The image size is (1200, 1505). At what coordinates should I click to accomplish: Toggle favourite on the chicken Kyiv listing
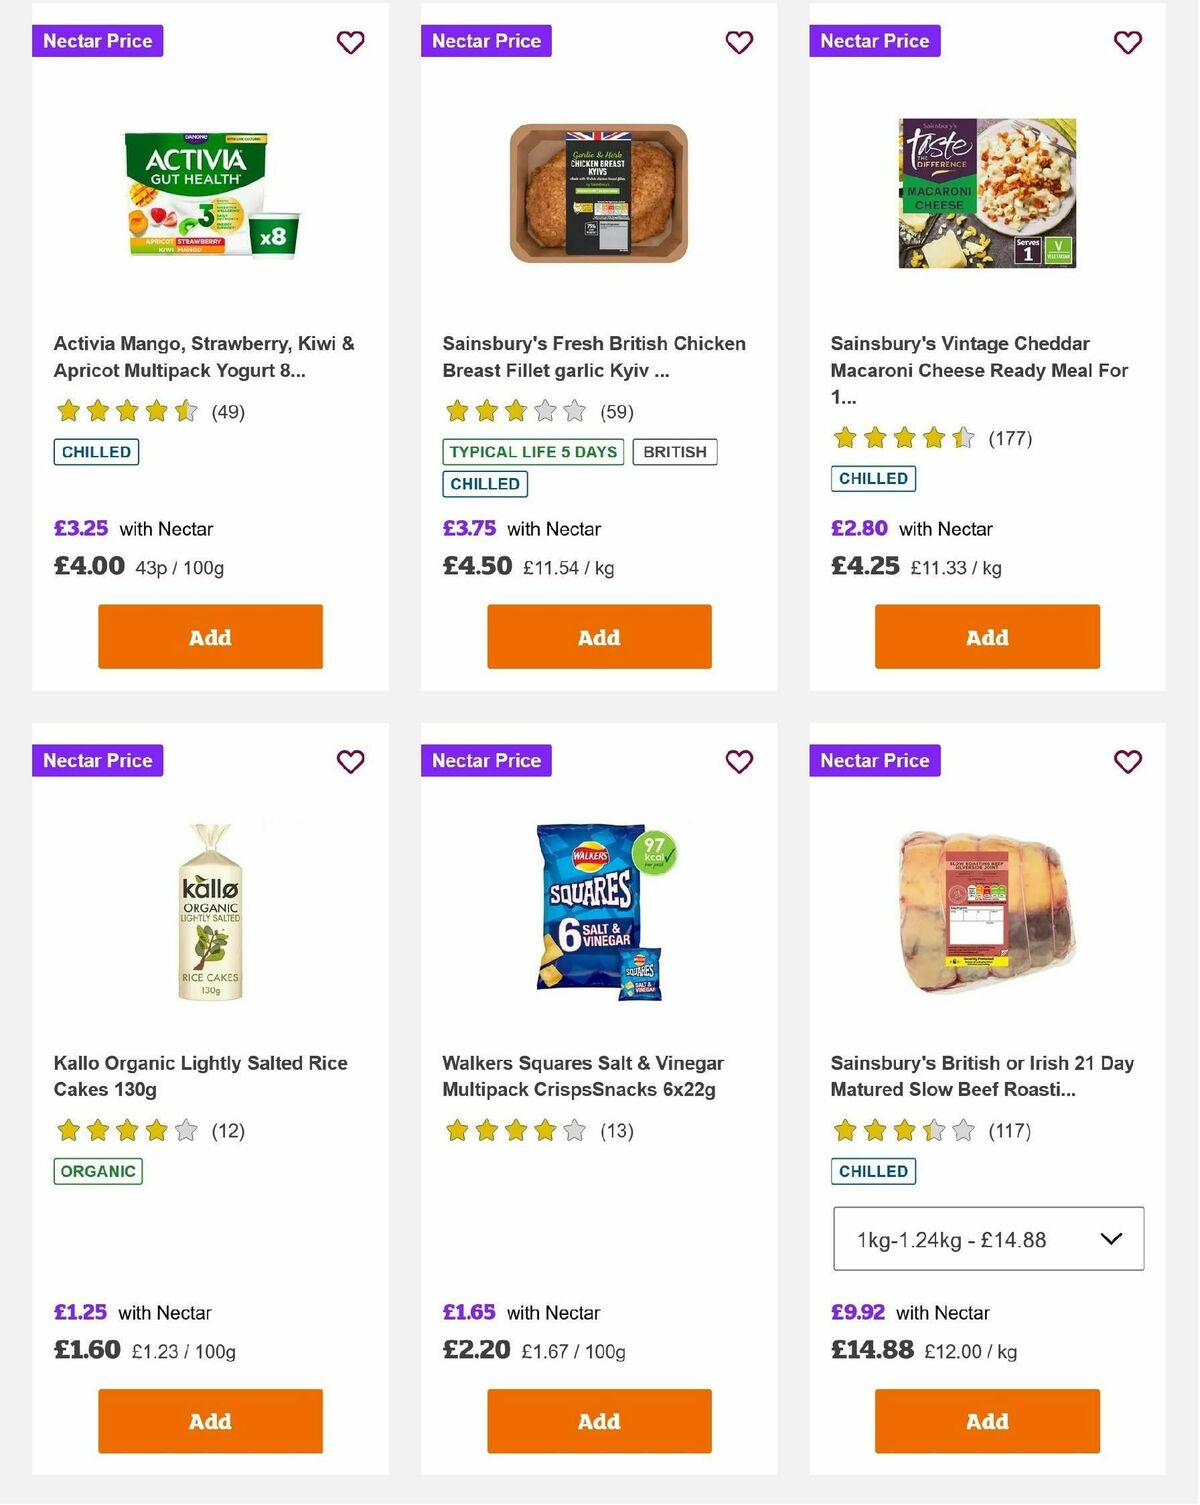[739, 43]
